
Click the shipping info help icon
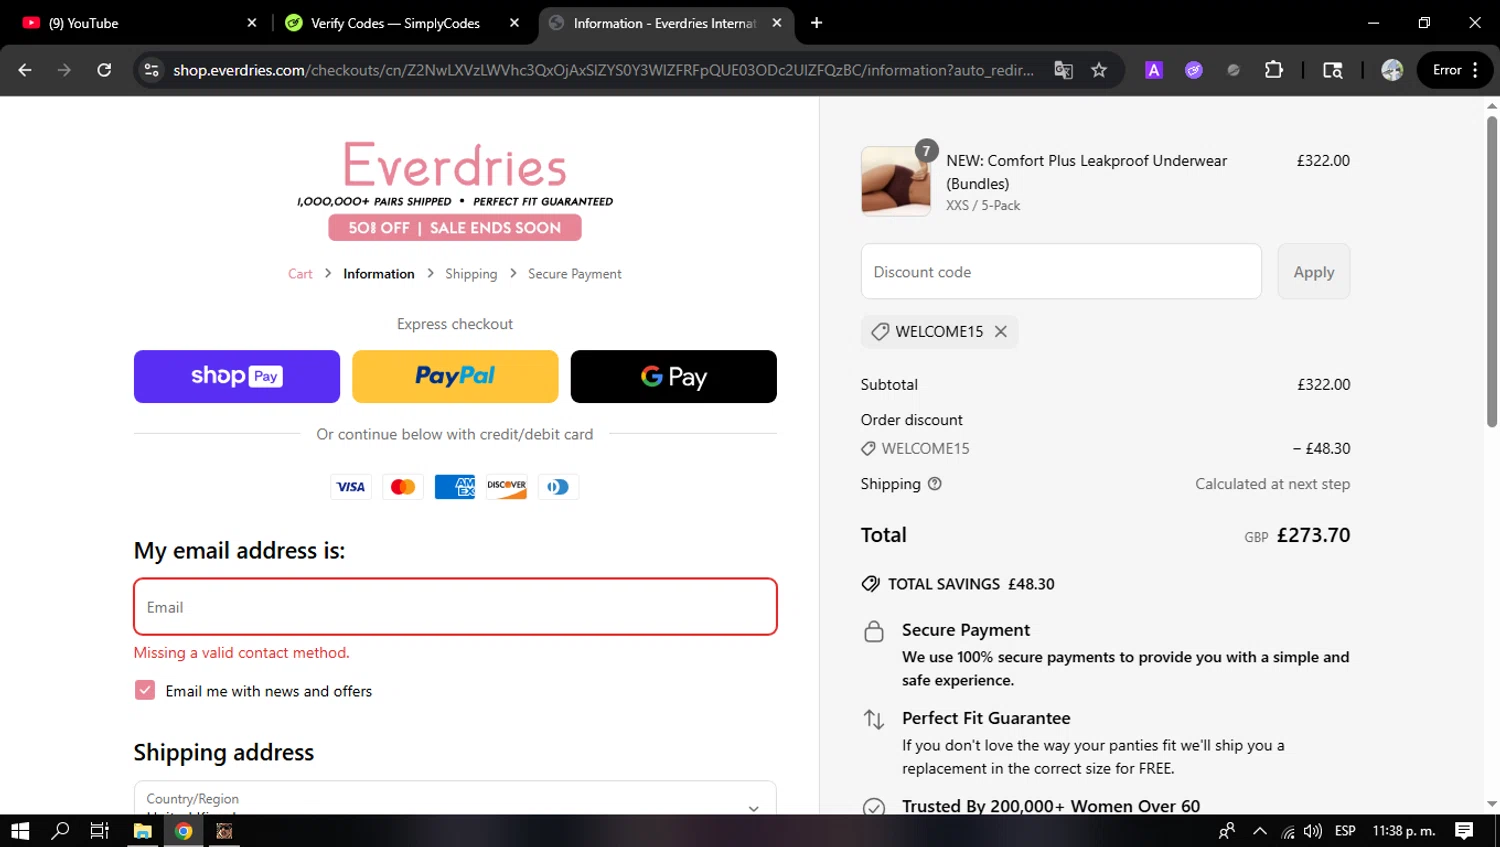pos(935,484)
